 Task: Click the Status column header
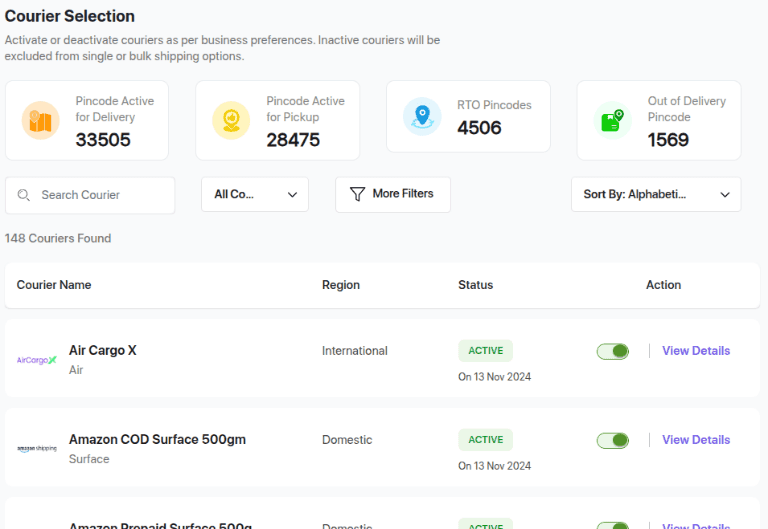[x=476, y=285]
